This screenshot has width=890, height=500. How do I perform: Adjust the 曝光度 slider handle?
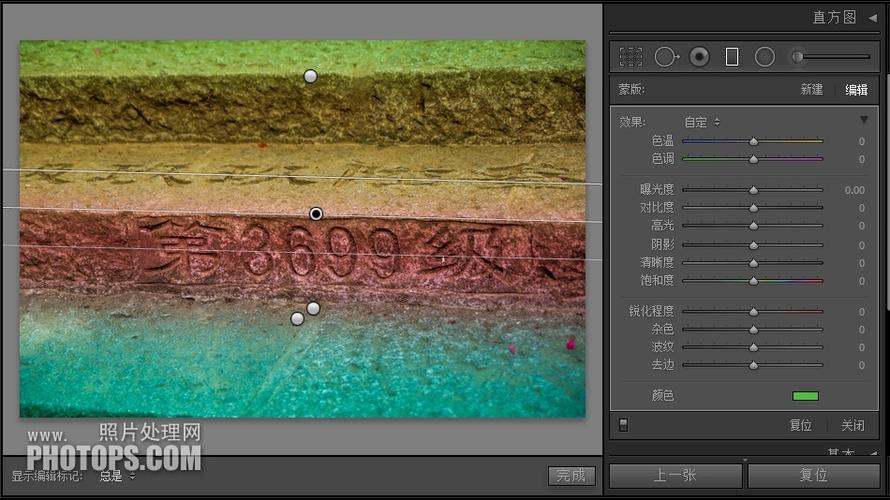[x=754, y=190]
